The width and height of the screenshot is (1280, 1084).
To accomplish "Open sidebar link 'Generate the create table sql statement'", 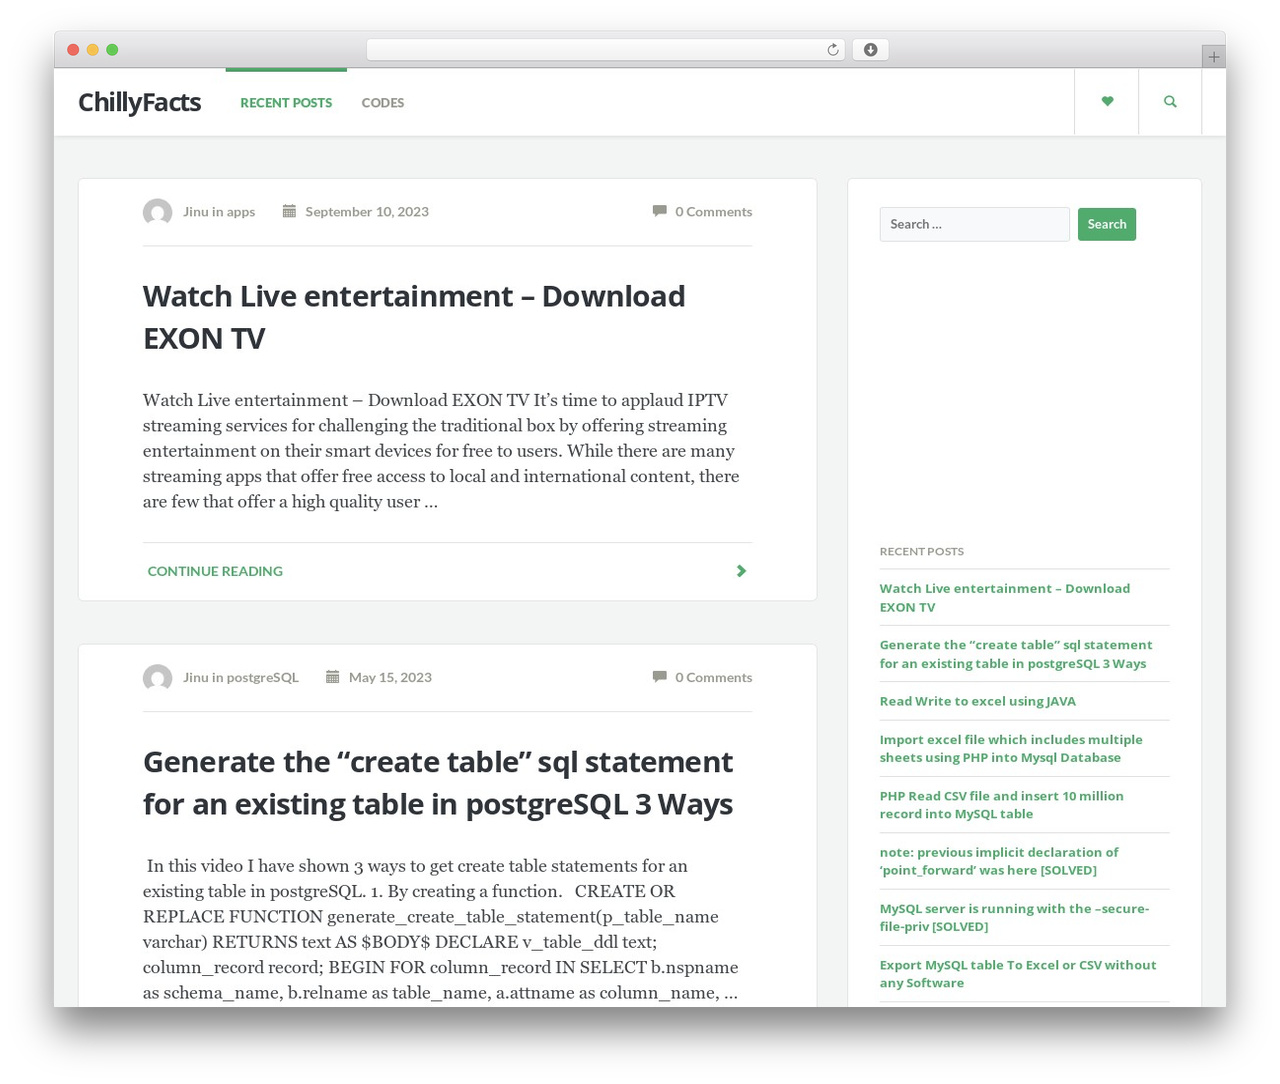I will point(1016,654).
